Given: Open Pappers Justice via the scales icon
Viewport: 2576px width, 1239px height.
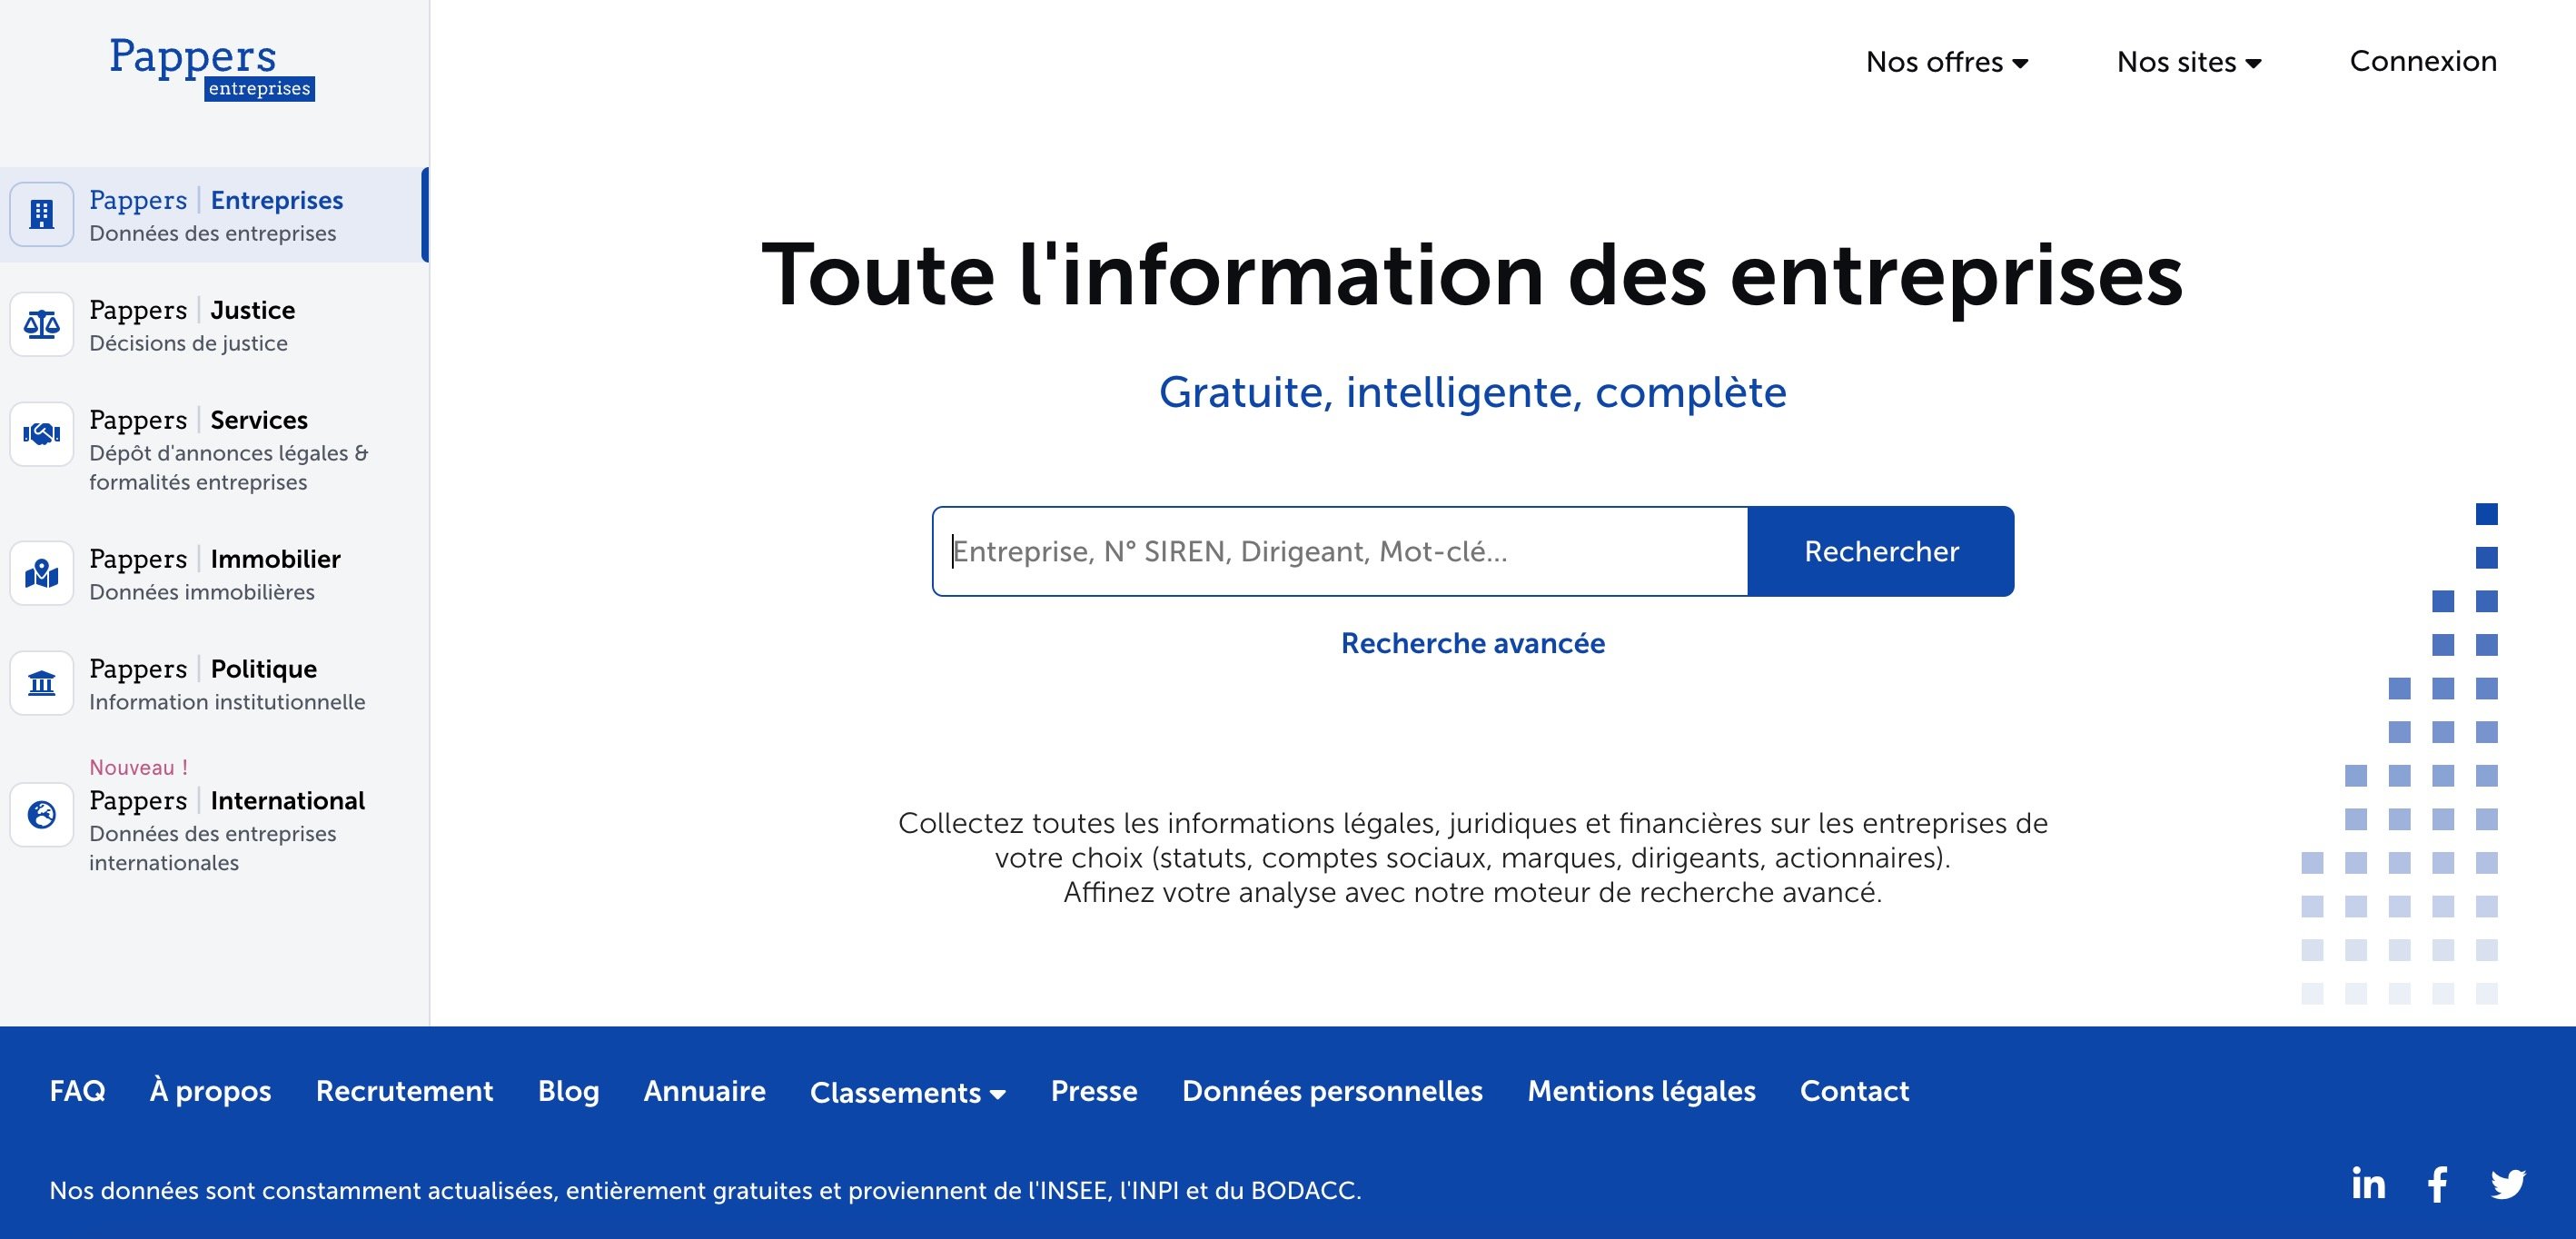Looking at the screenshot, I should [40, 323].
